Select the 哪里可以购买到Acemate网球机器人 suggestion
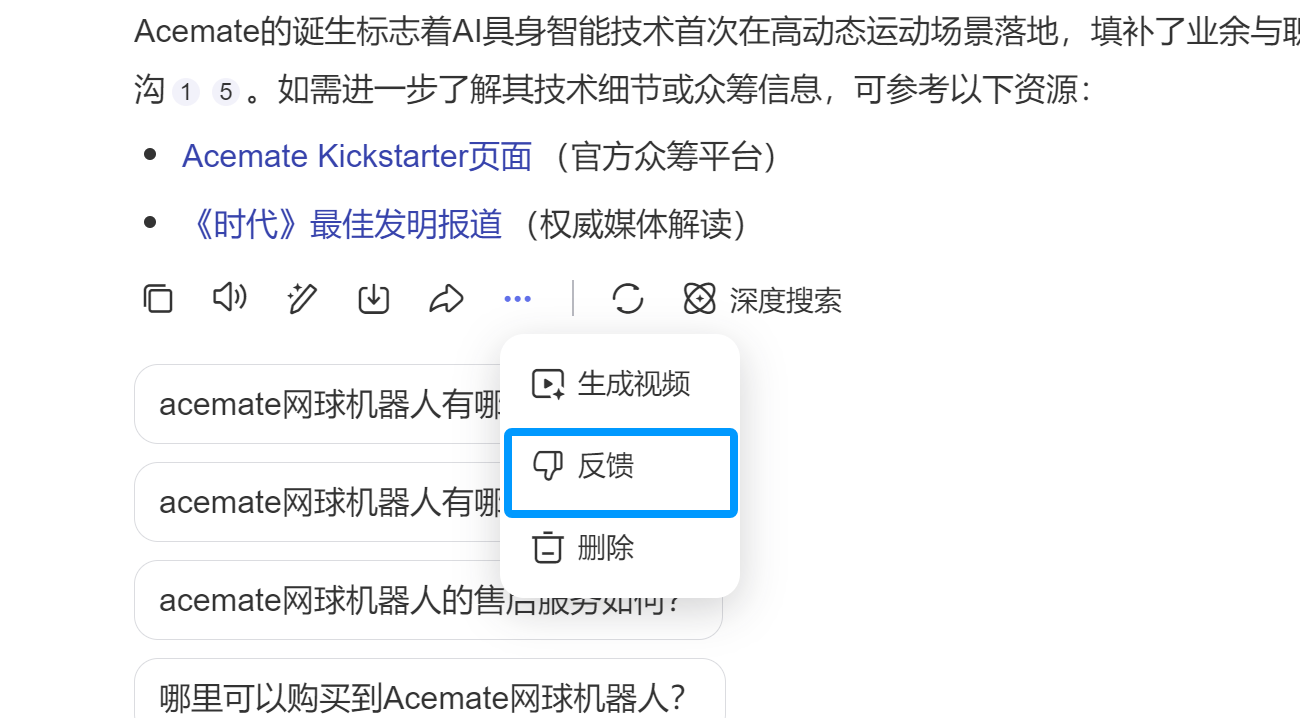 coord(423,697)
